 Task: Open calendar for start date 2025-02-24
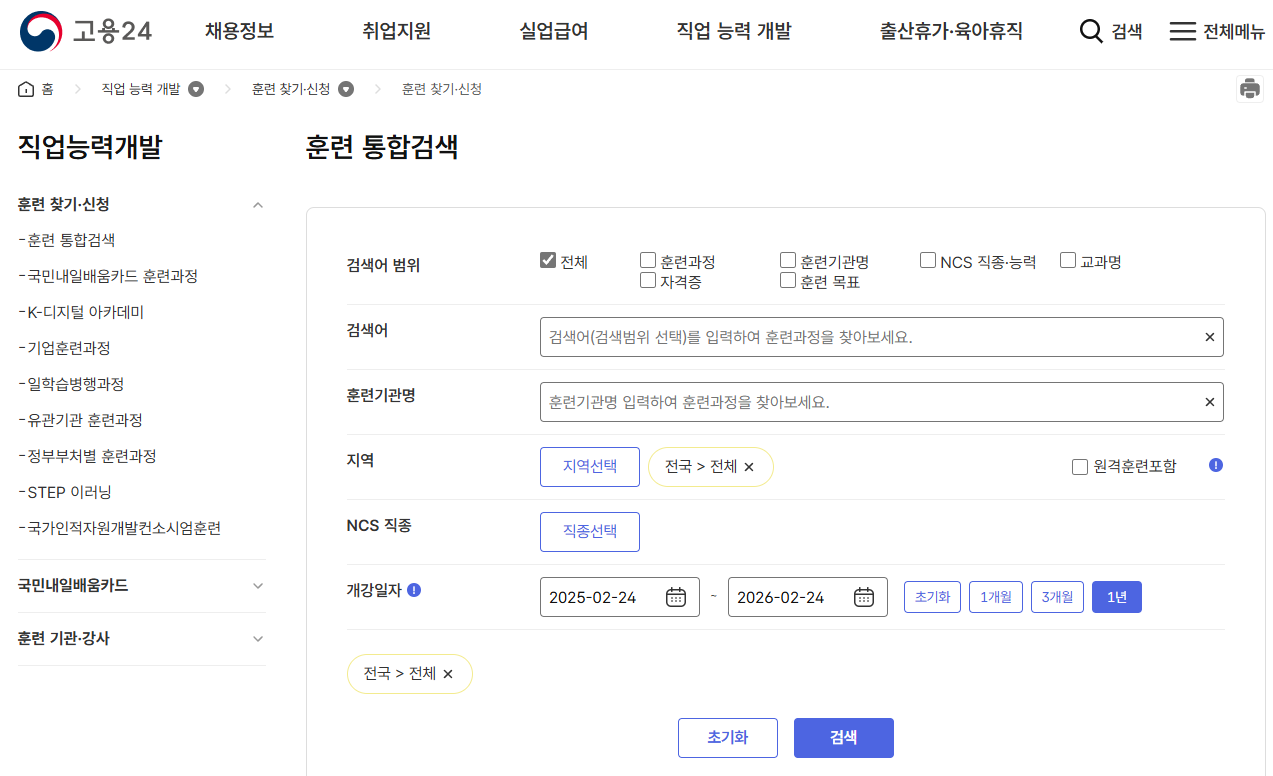click(676, 597)
